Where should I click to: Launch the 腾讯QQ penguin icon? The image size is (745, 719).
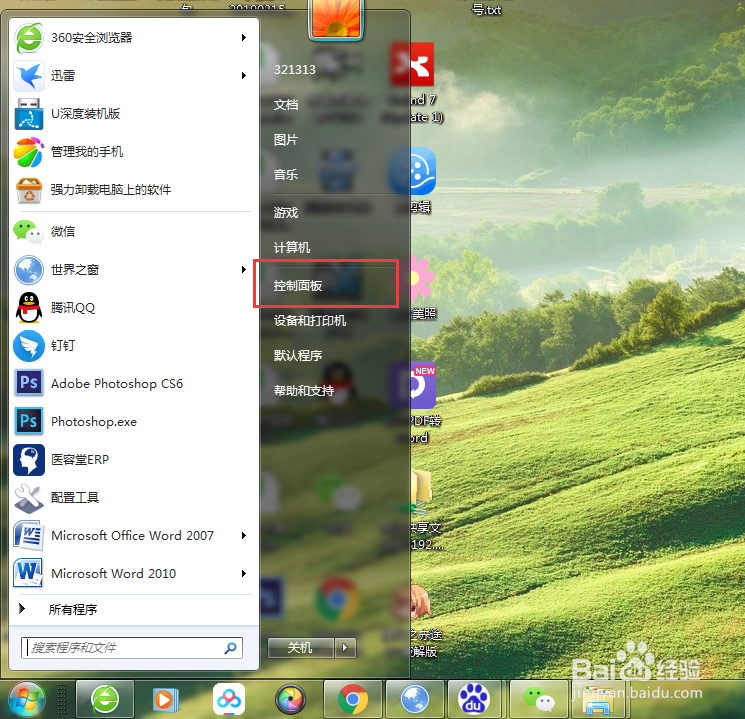29,307
